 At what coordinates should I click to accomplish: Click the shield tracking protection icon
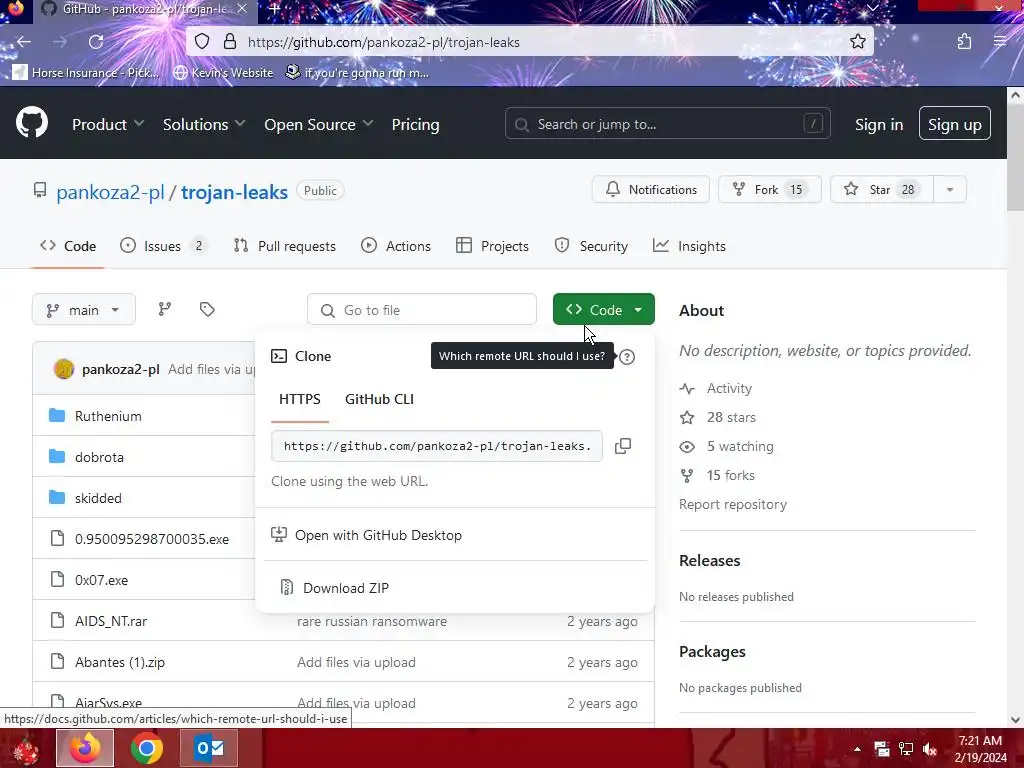202,42
